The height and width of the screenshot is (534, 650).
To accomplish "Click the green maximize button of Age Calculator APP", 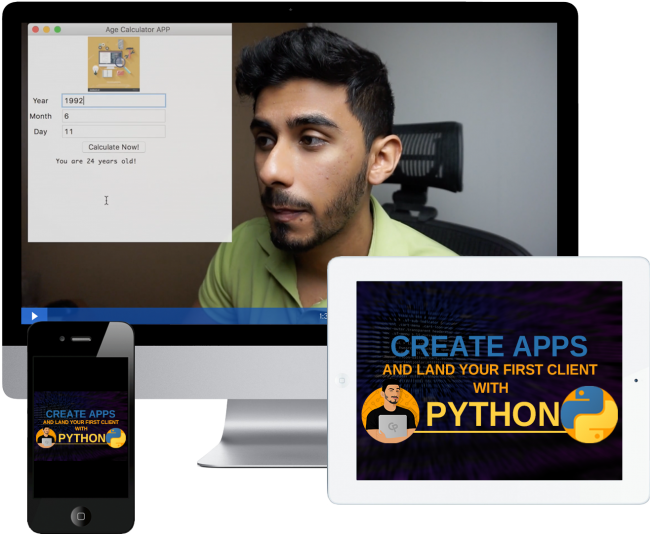I will (x=58, y=29).
